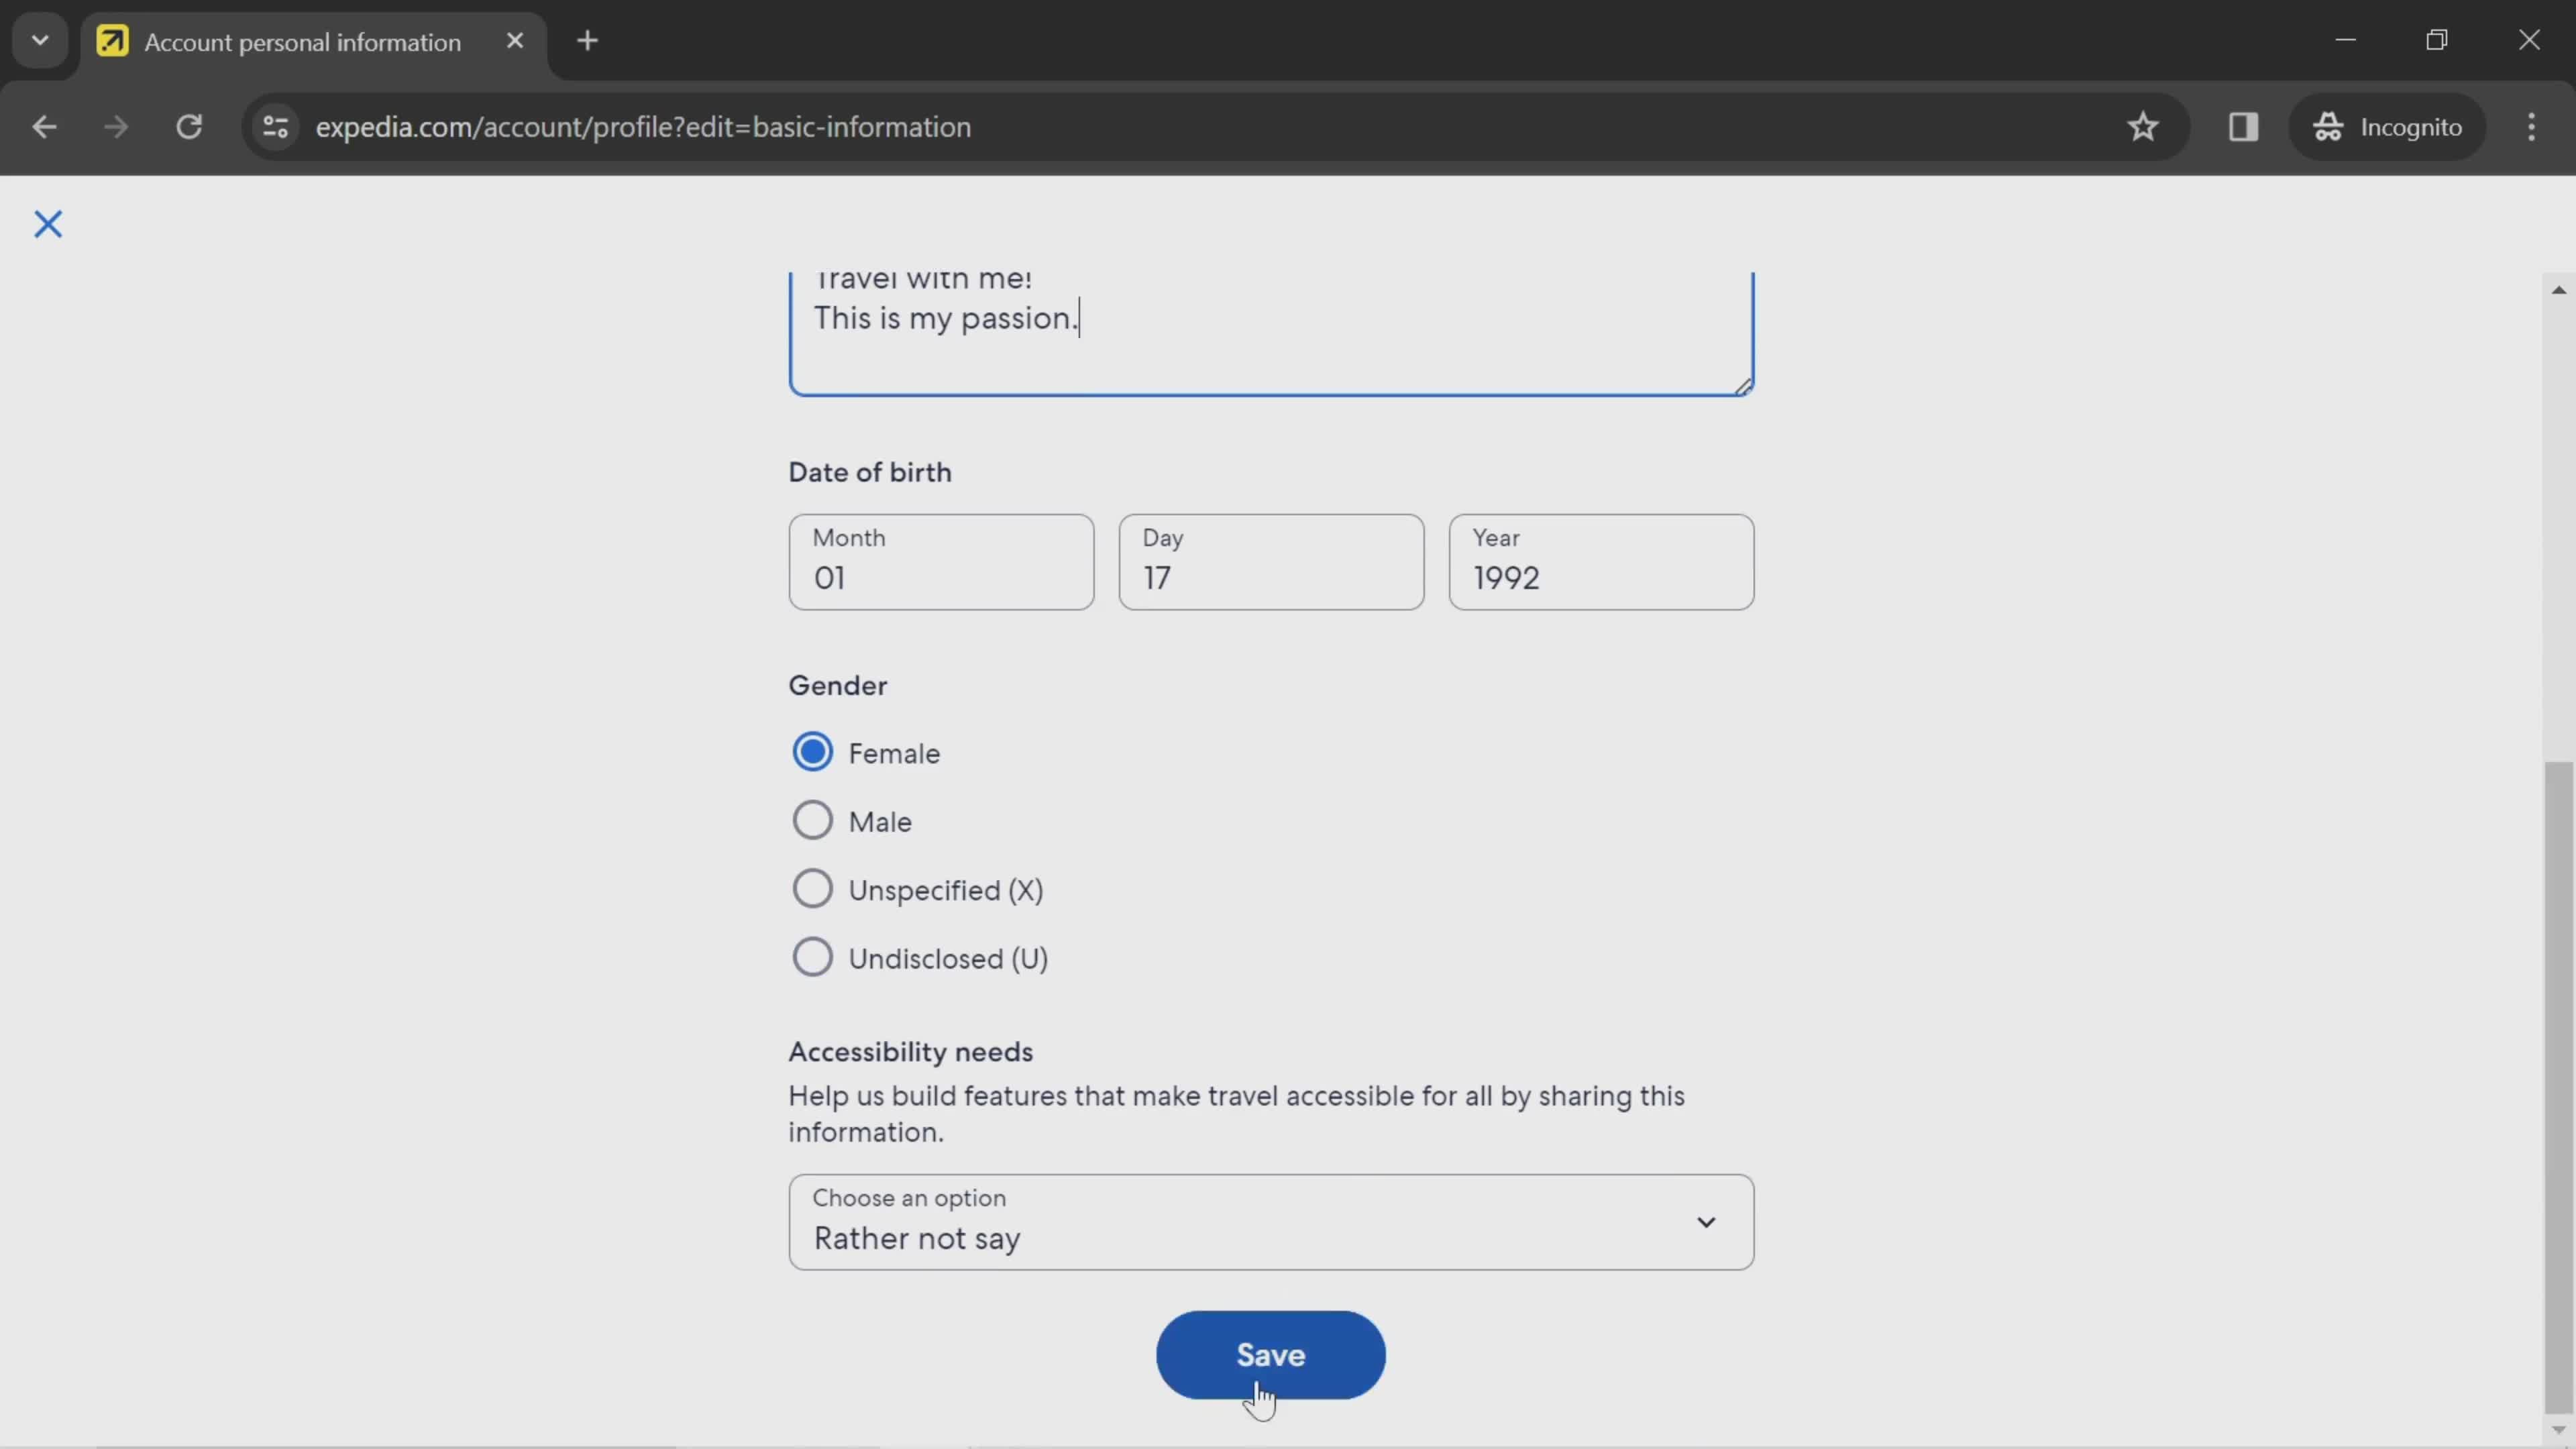Select the Female gender radio button
Image resolution: width=2576 pixels, height=1449 pixels.
pos(812,752)
